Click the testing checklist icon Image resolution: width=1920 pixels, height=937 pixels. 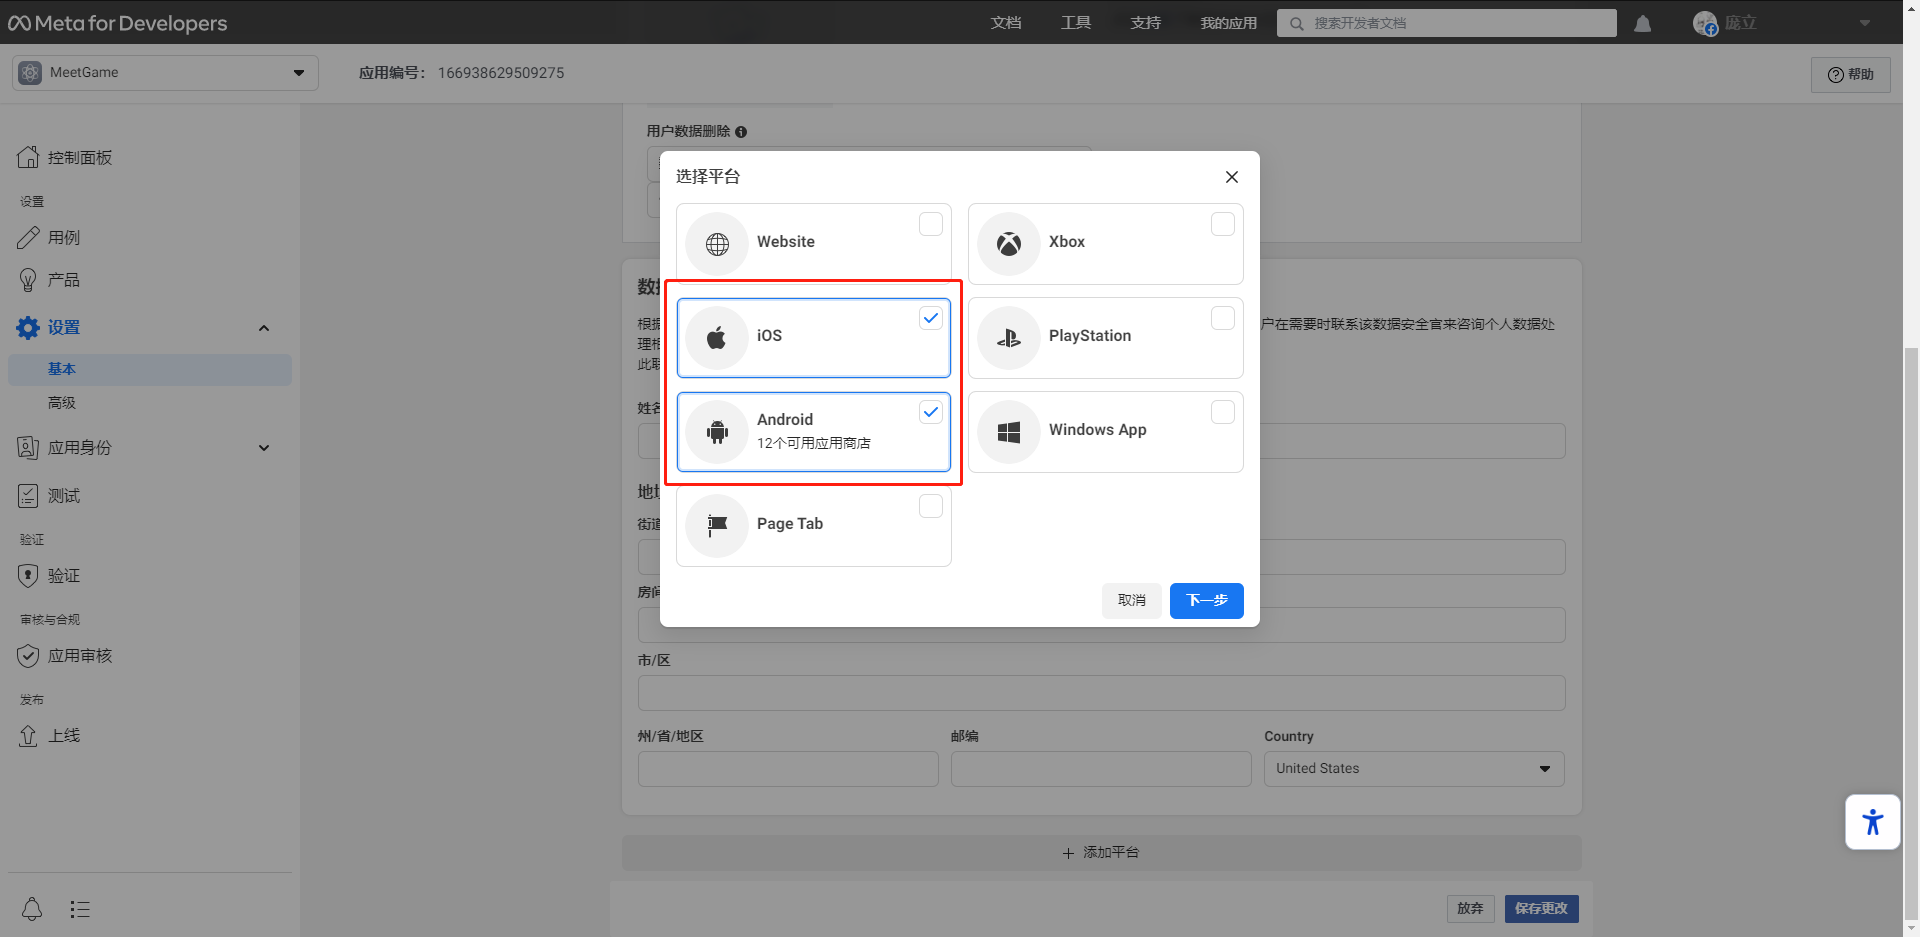(x=28, y=495)
